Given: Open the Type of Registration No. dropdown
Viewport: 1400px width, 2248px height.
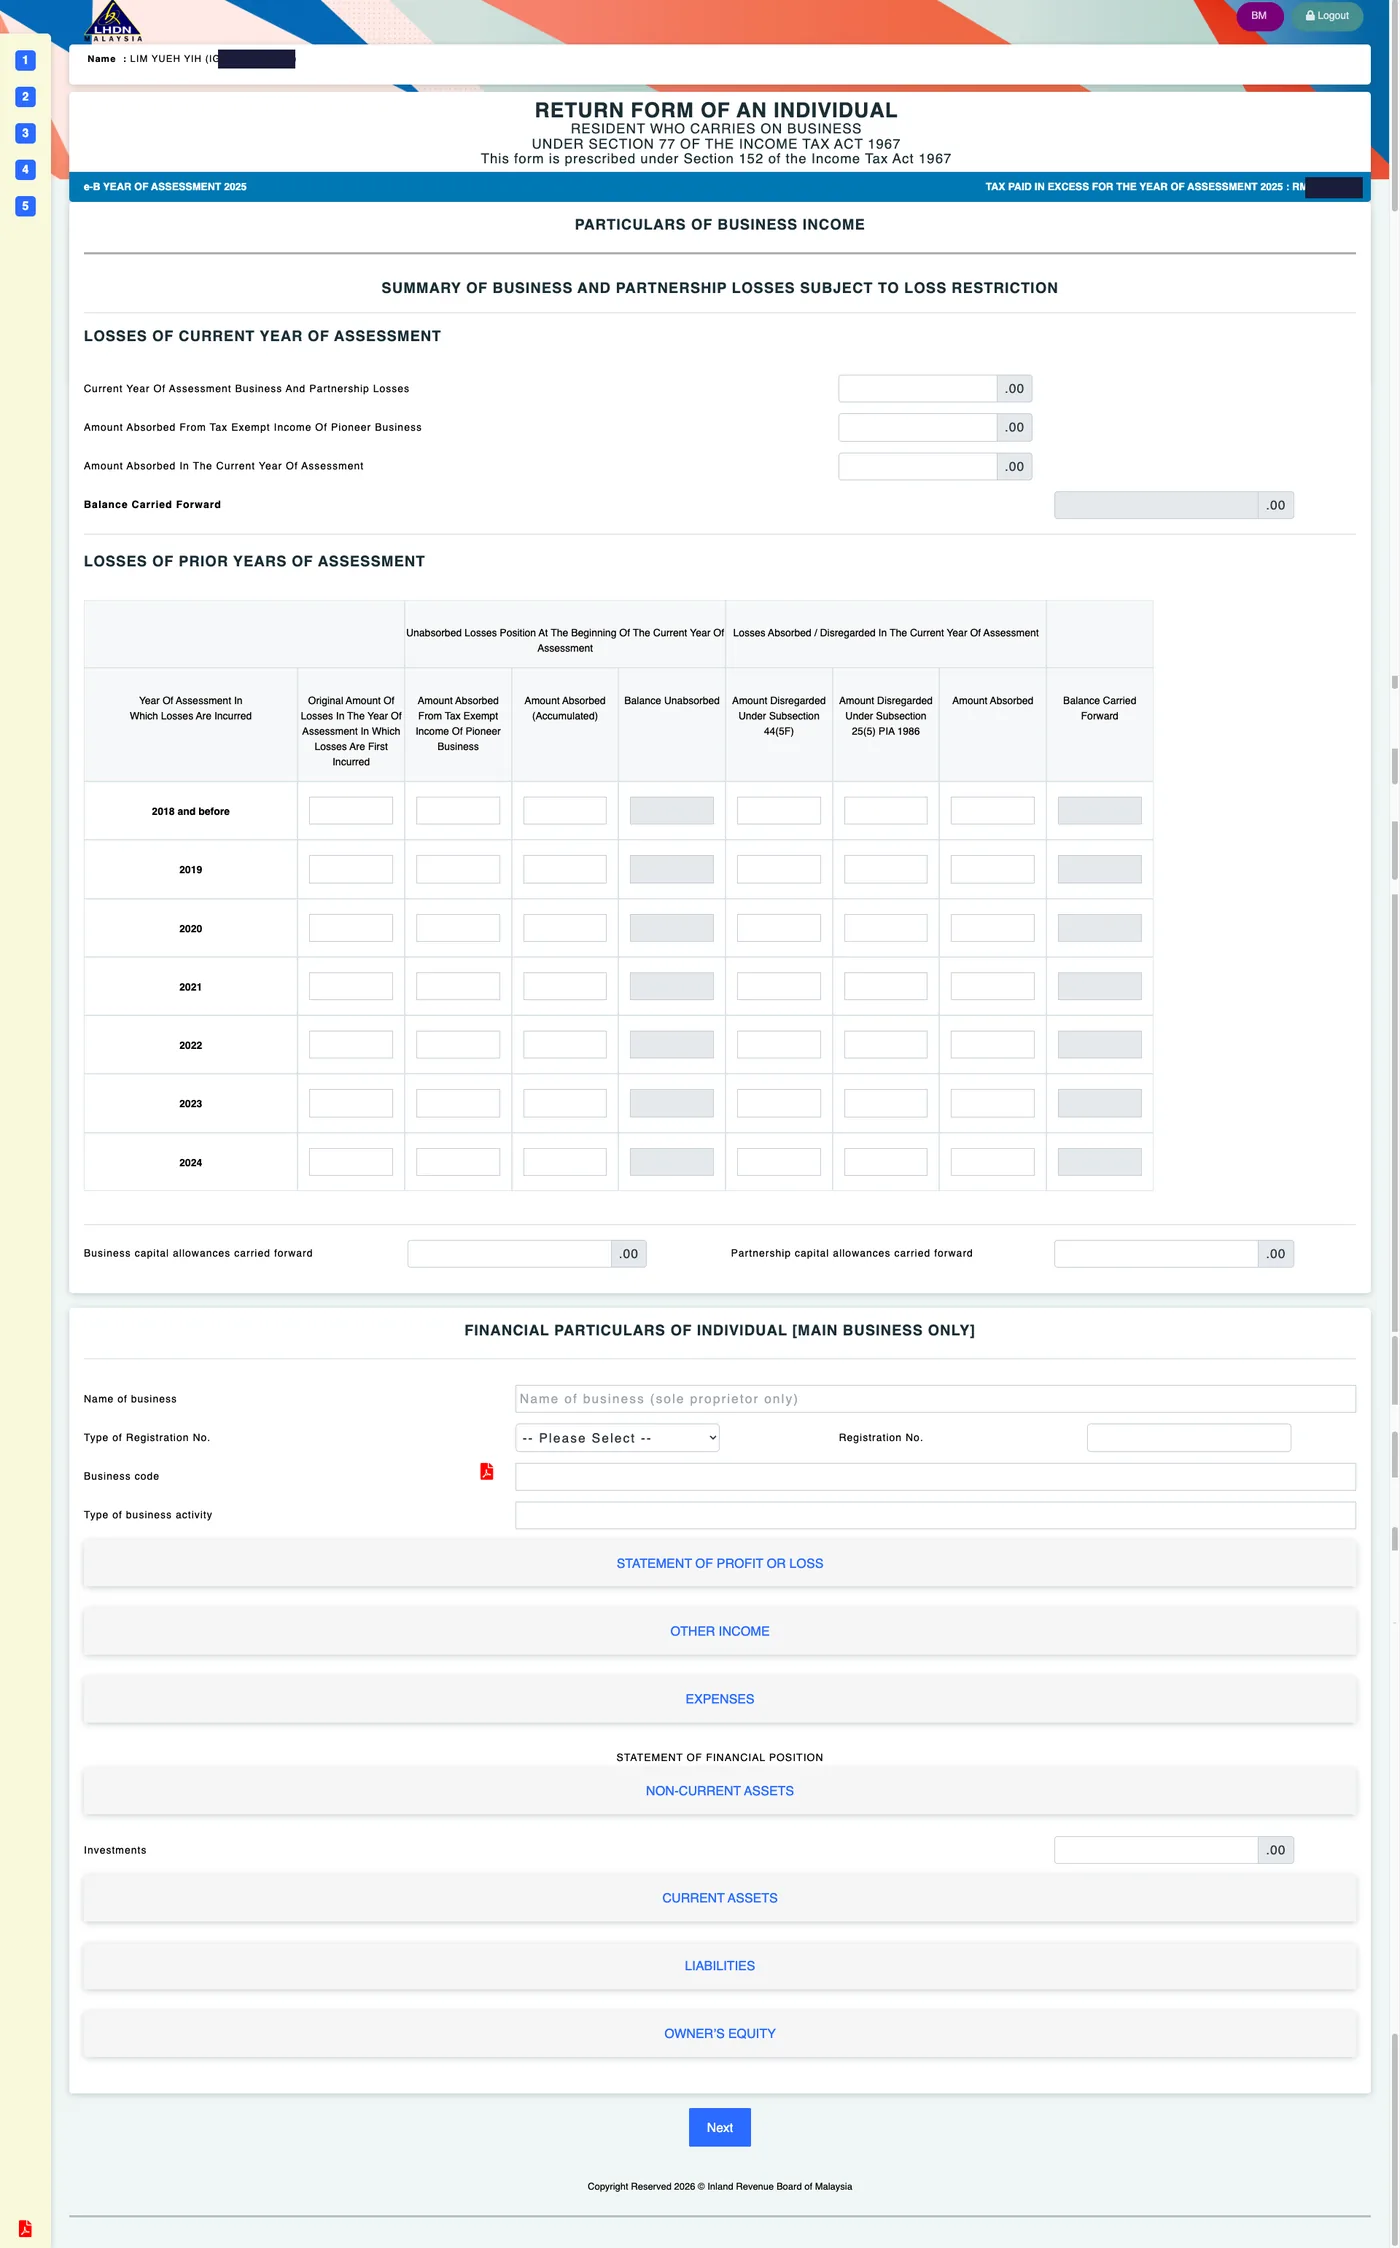Looking at the screenshot, I should pos(617,1438).
